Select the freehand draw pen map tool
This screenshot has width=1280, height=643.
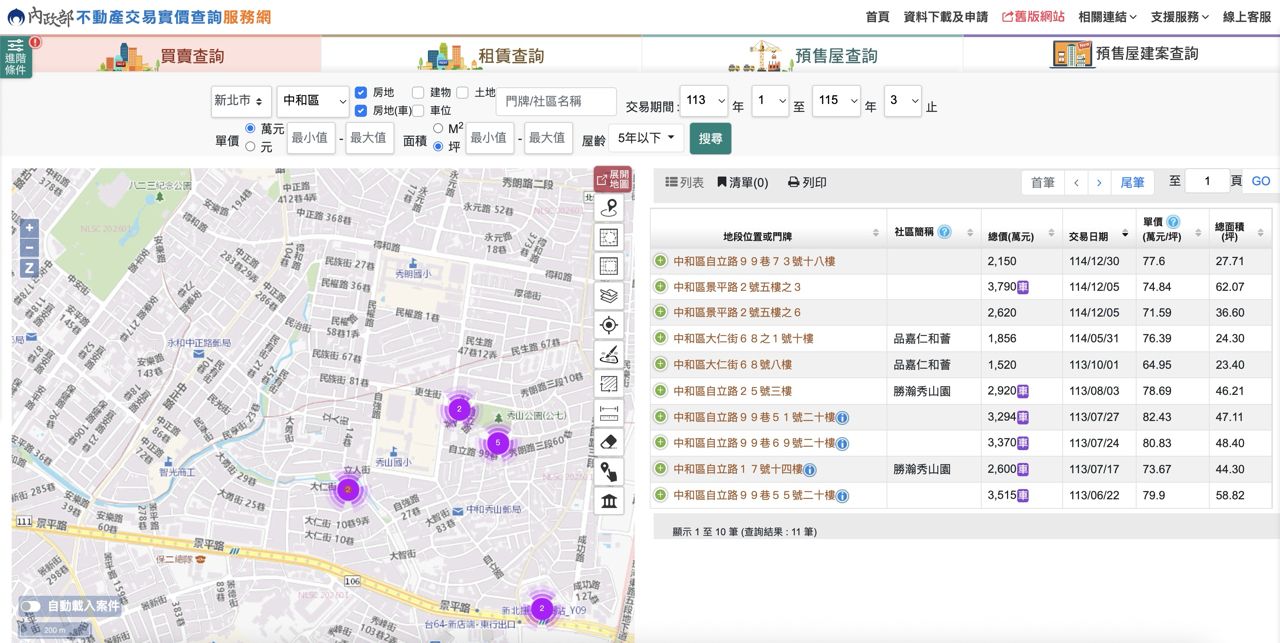(609, 354)
